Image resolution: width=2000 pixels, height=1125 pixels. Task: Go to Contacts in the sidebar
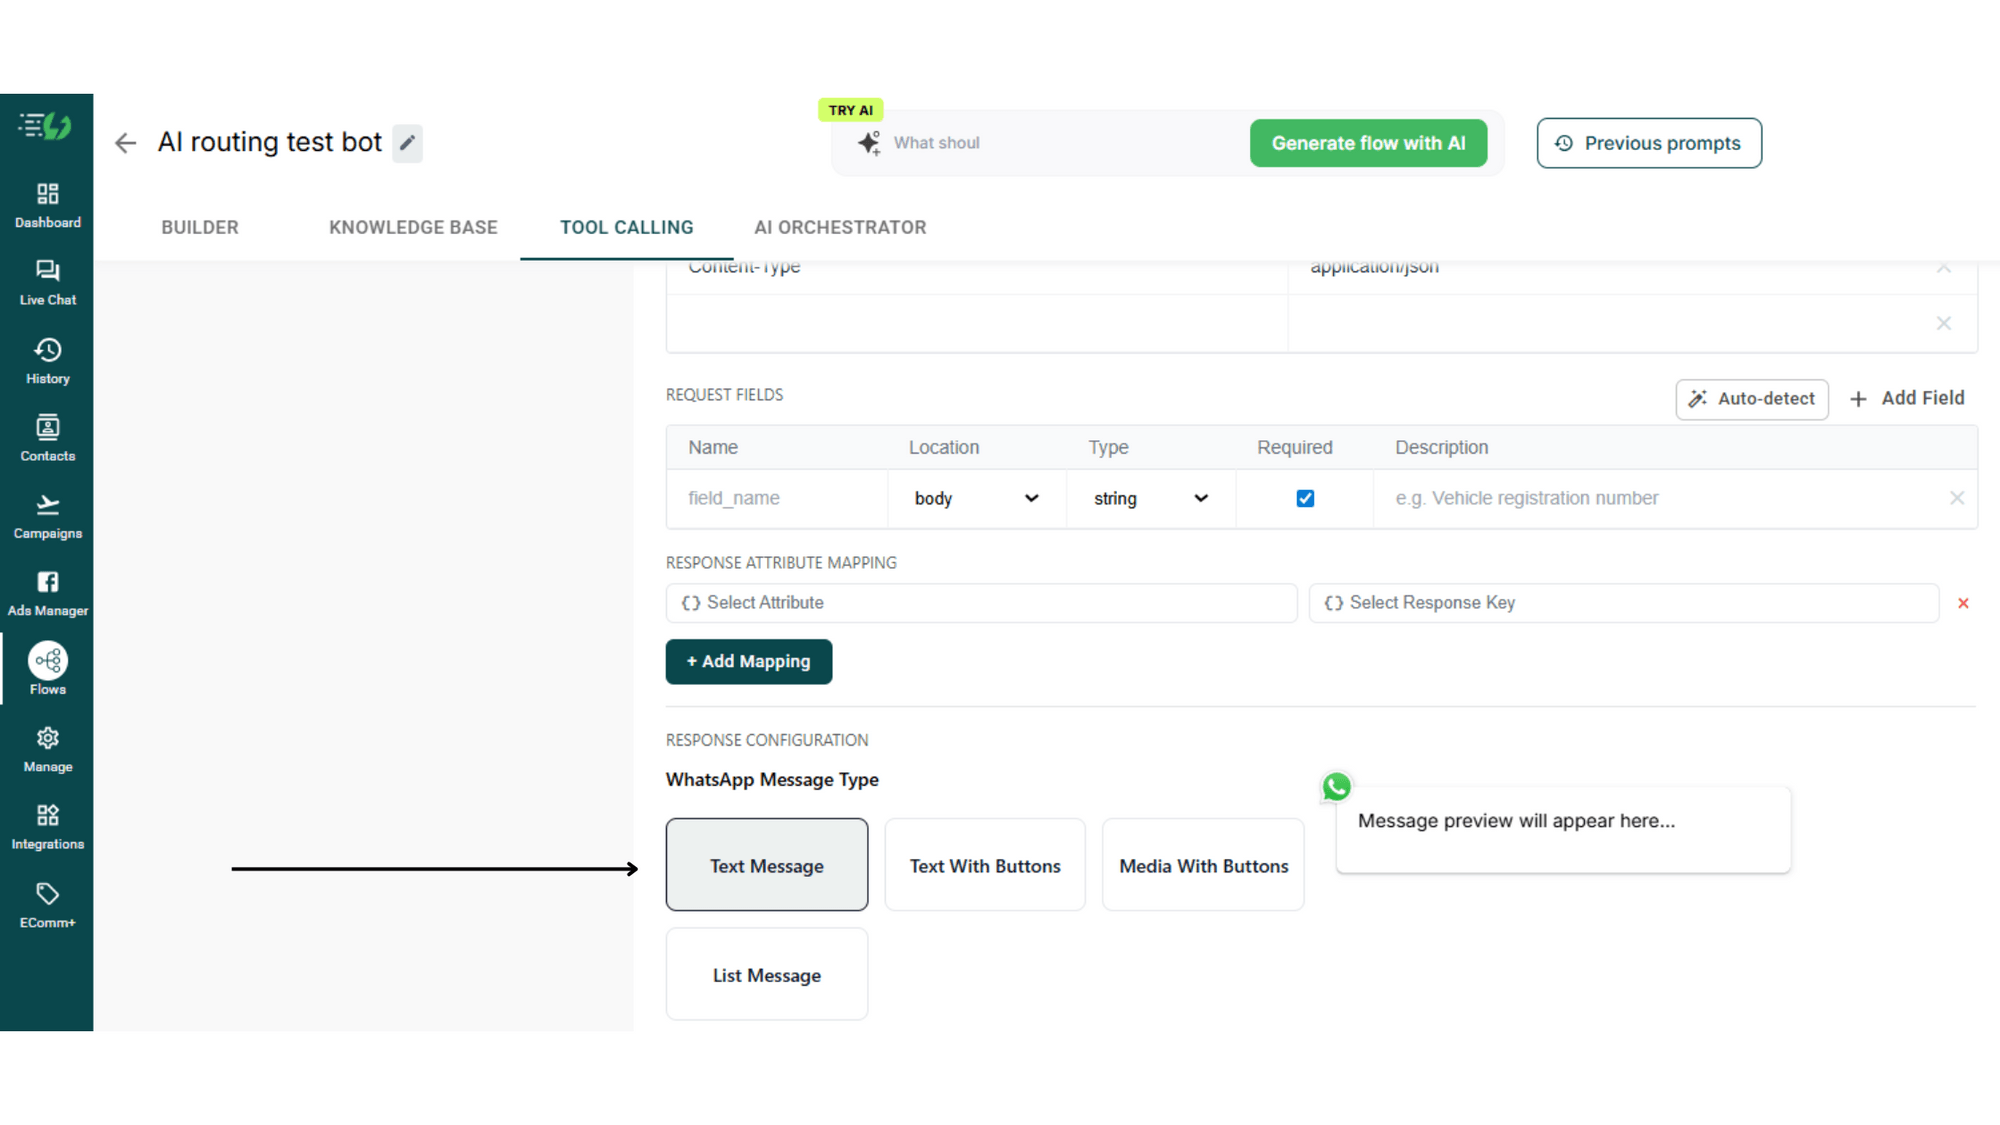click(x=47, y=428)
